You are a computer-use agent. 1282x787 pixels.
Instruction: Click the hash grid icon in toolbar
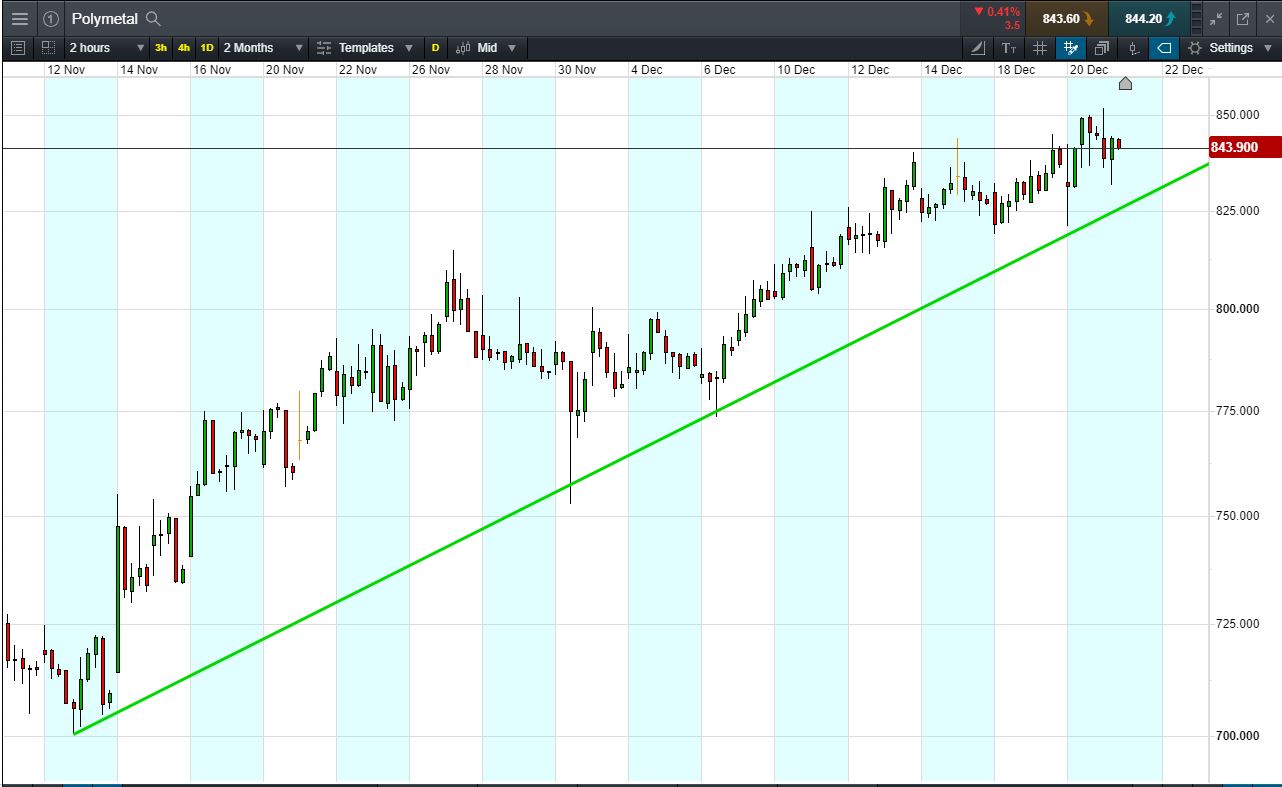click(1040, 48)
